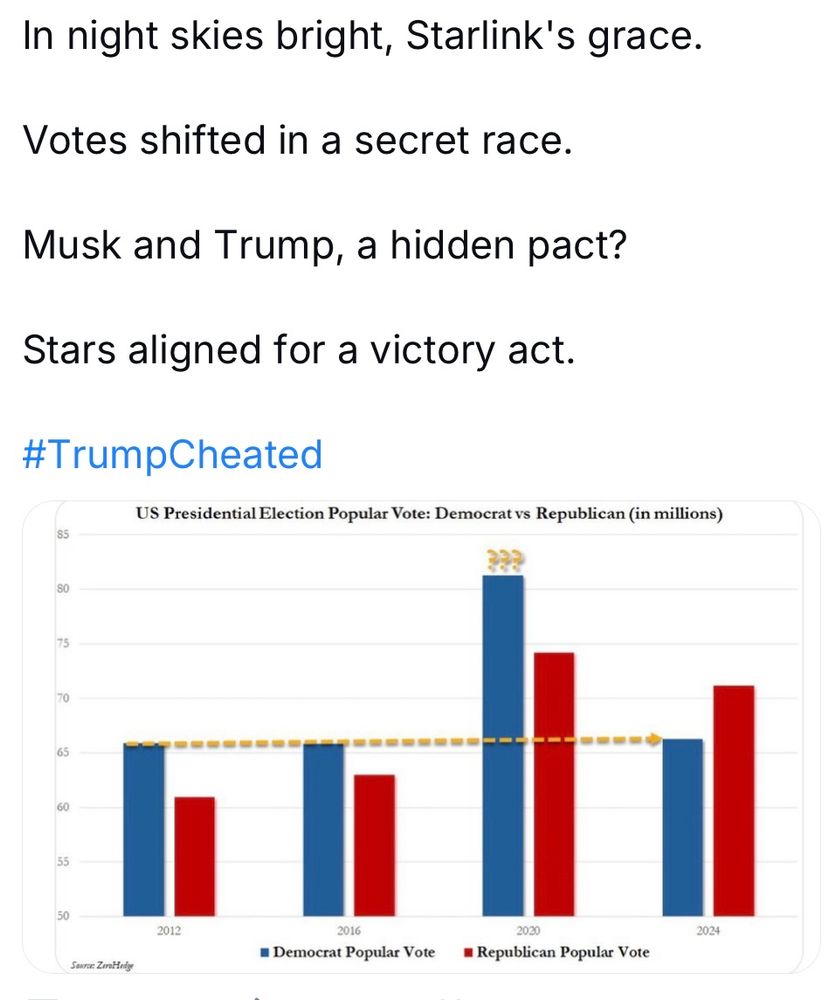Click the 2016 x-axis year label

click(x=349, y=931)
